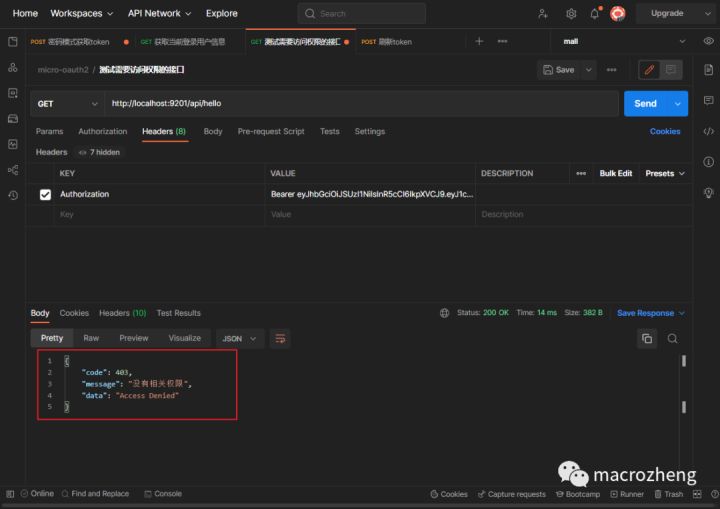Open the Tests tab
720x509 pixels.
(x=330, y=131)
